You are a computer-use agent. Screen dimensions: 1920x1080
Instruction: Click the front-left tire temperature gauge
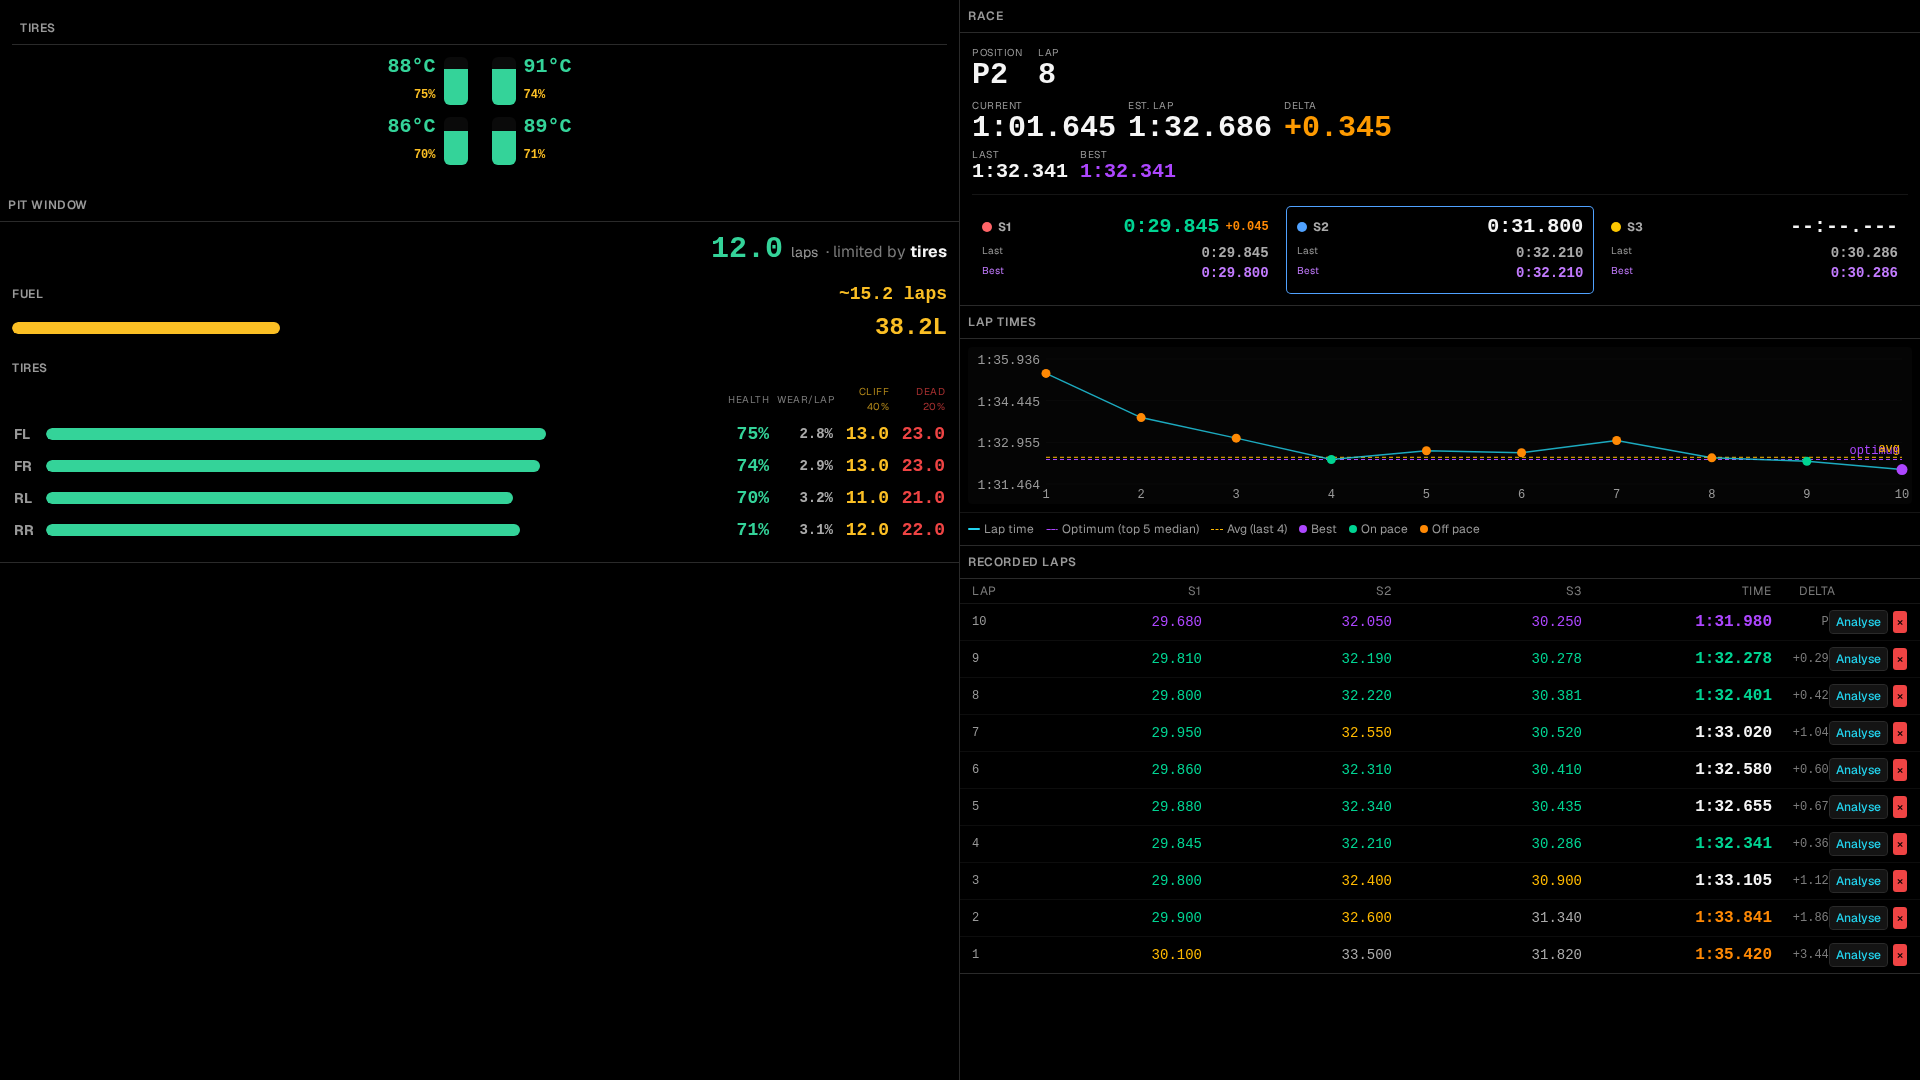(x=456, y=81)
